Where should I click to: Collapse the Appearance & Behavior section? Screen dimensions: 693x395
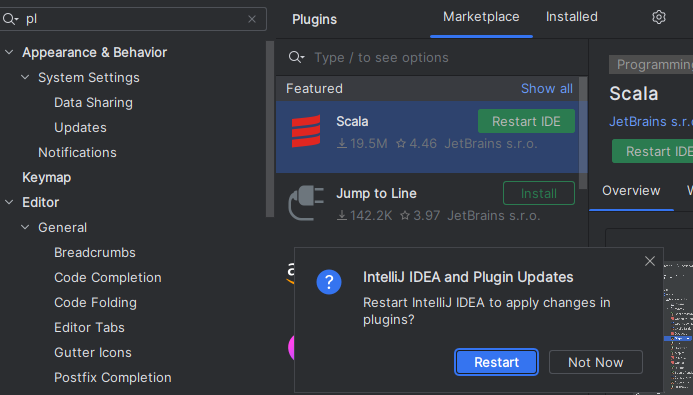click(x=9, y=52)
